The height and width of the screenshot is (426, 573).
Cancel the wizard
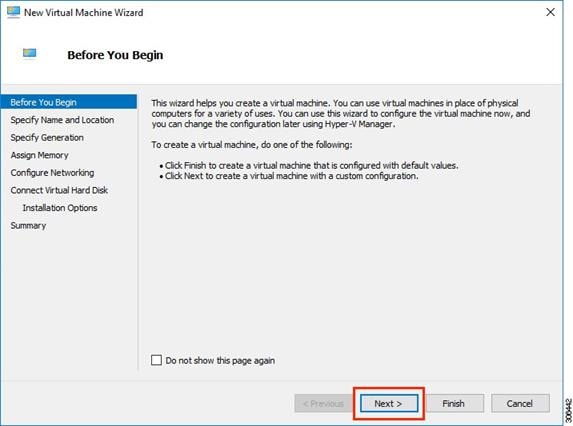(520, 403)
